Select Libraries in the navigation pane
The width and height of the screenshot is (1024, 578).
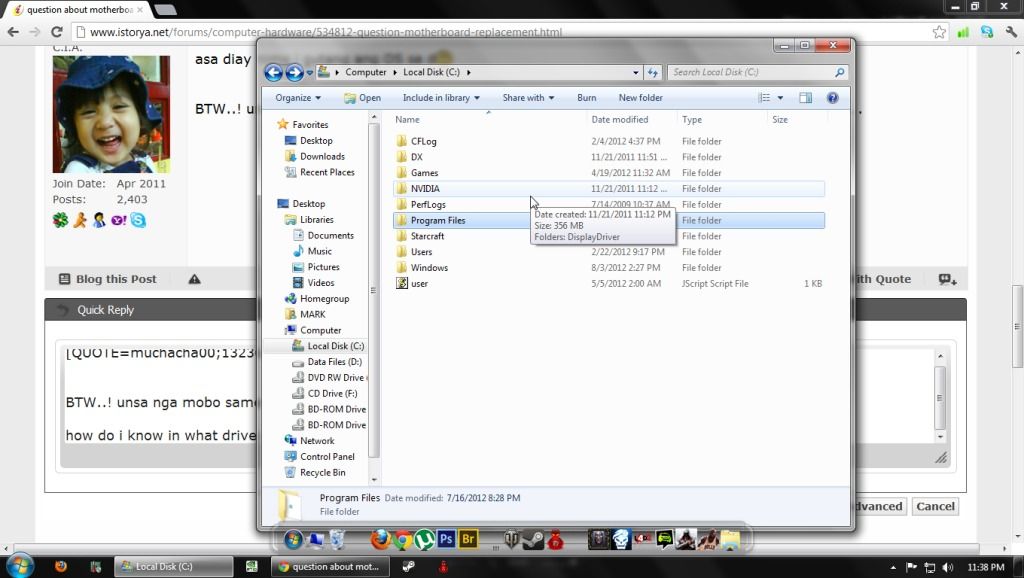click(317, 220)
